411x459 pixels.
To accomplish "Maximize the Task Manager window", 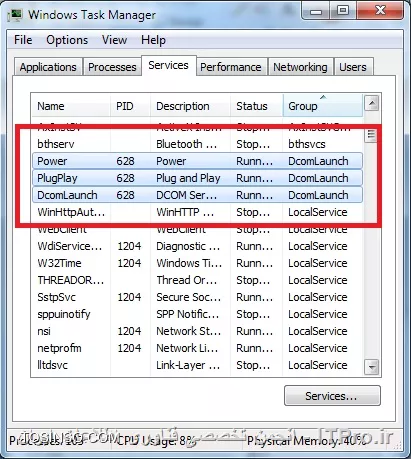I will pos(343,11).
